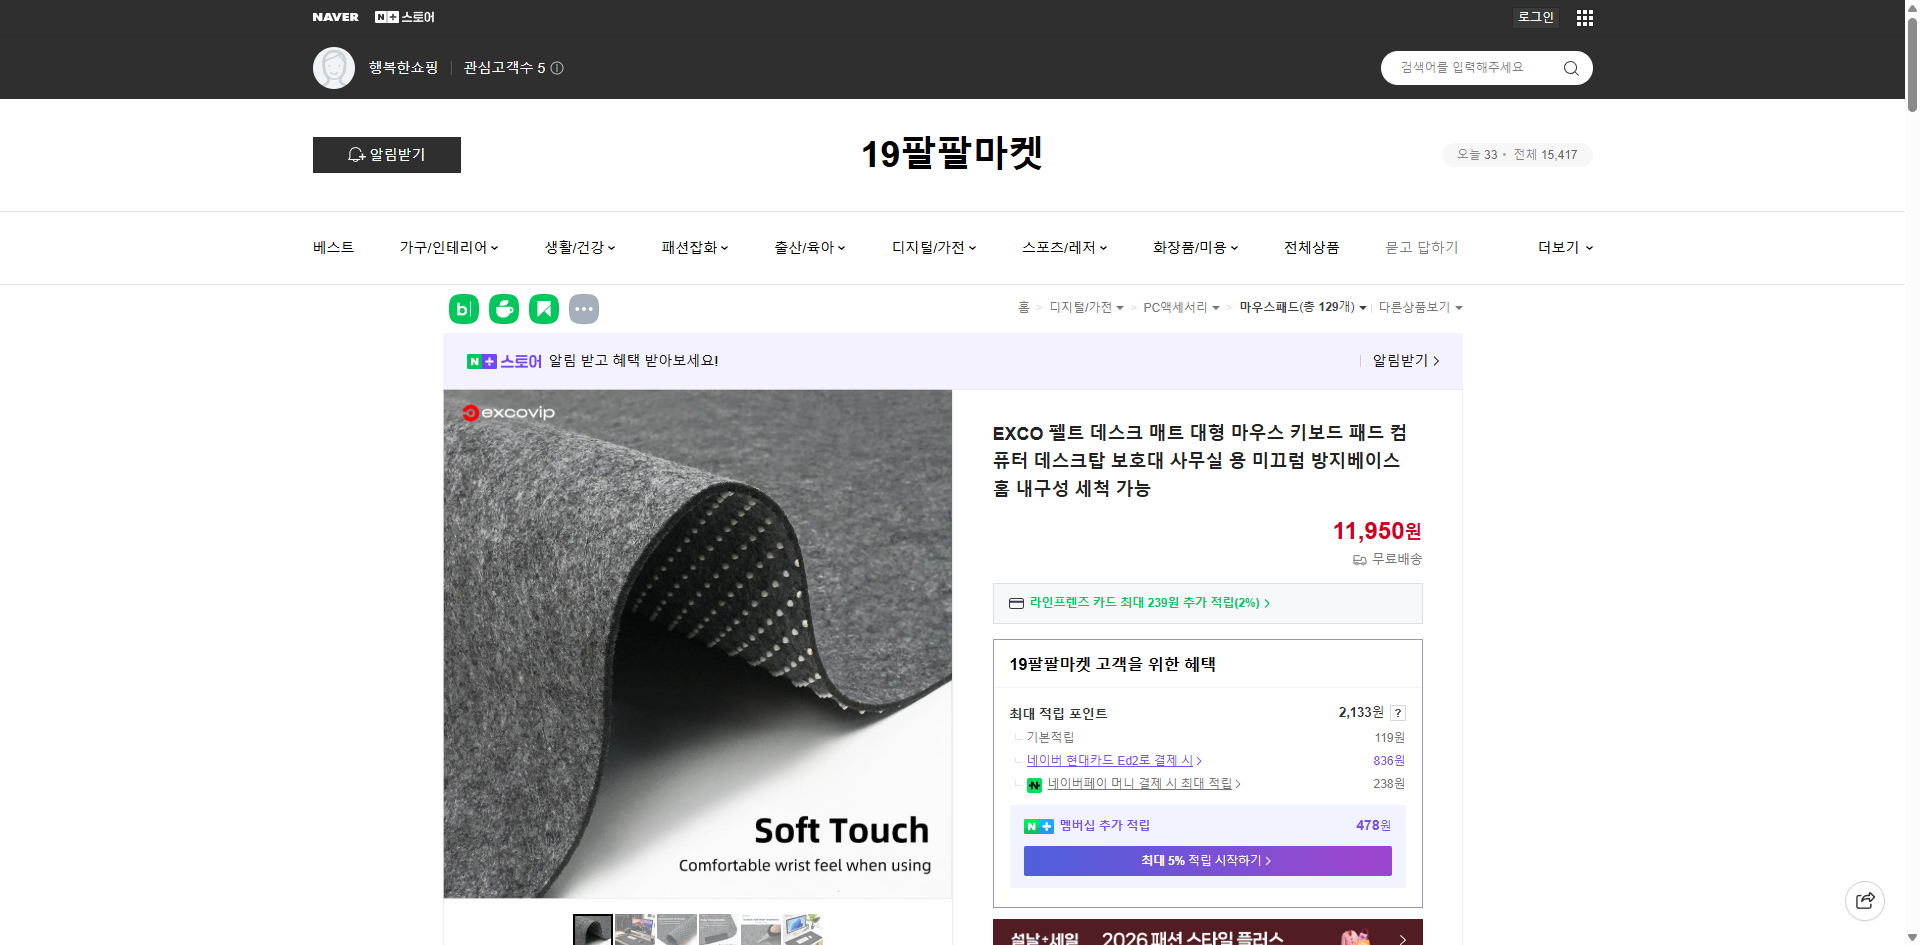Click the floating share icon
The image size is (1920, 945).
tap(1866, 901)
